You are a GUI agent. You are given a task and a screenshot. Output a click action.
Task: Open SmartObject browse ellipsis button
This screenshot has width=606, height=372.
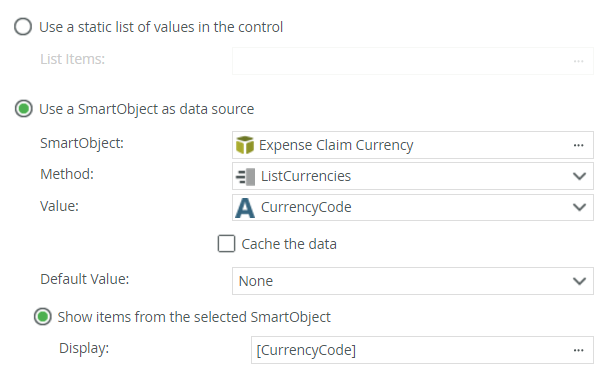[579, 145]
